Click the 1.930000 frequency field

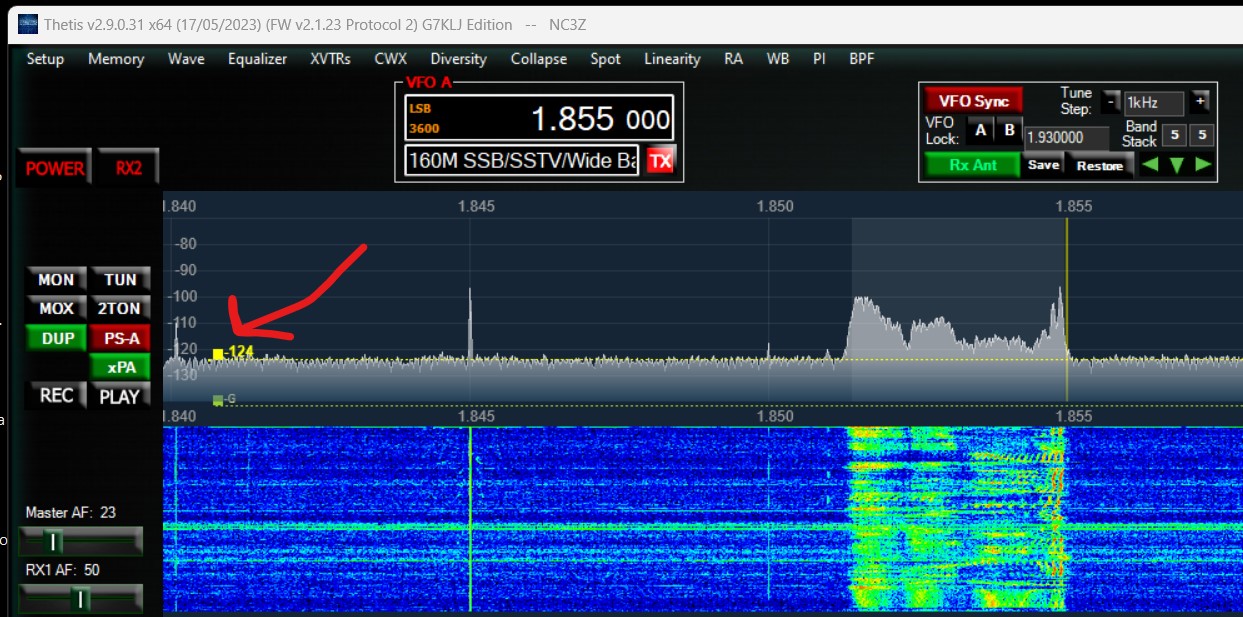pyautogui.click(x=1066, y=138)
